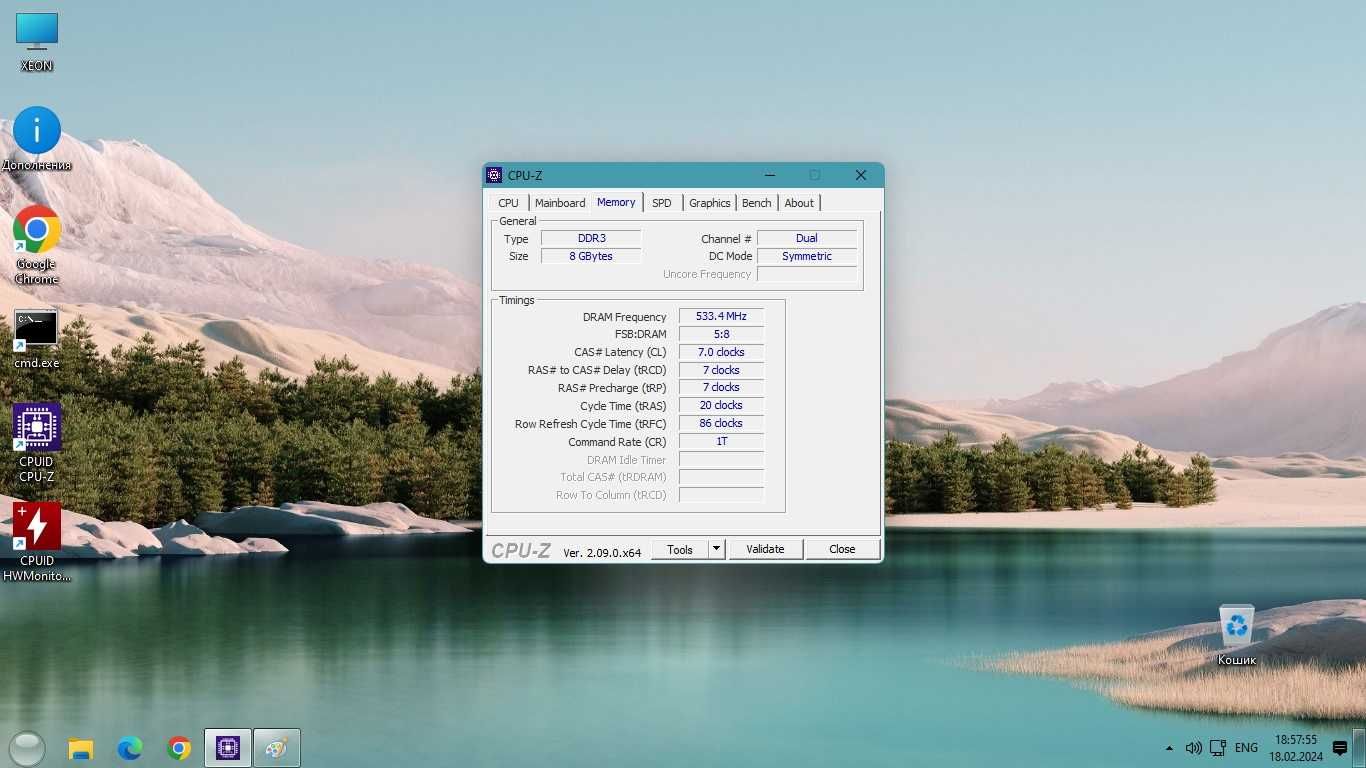
Task: Switch the ENG input language
Action: 1246,748
